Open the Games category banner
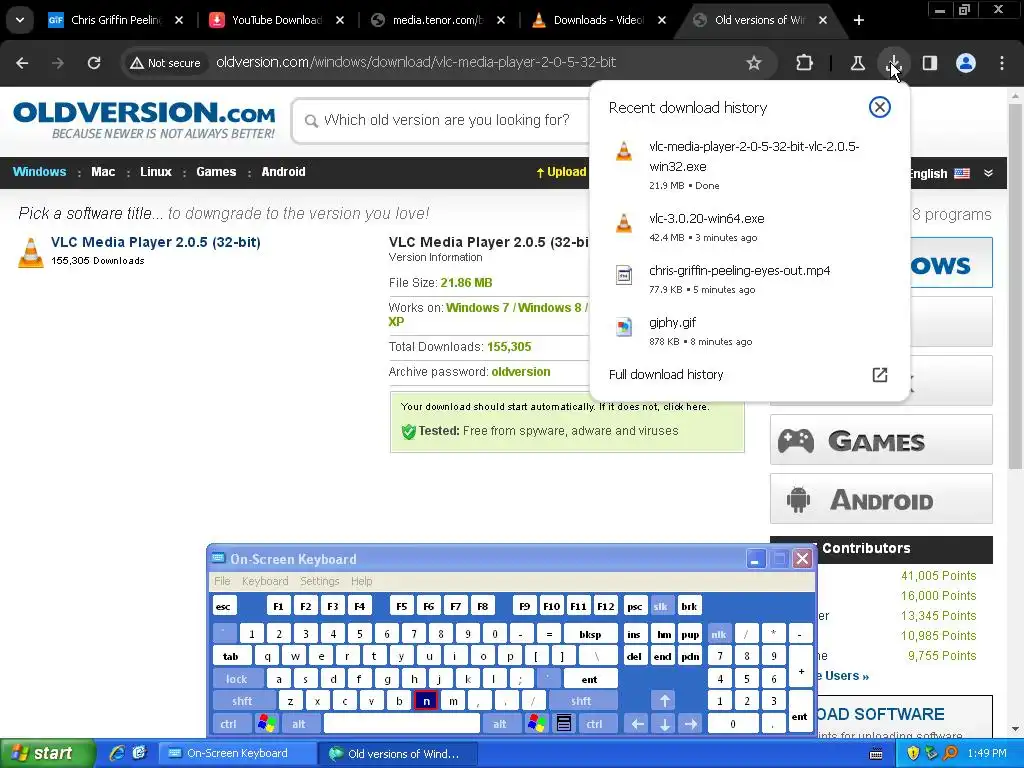The height and width of the screenshot is (768, 1024). point(881,440)
